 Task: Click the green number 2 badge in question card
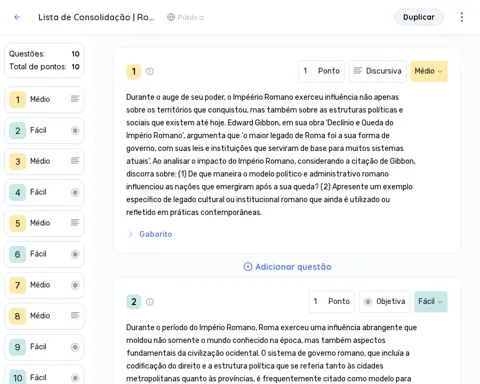click(x=133, y=302)
